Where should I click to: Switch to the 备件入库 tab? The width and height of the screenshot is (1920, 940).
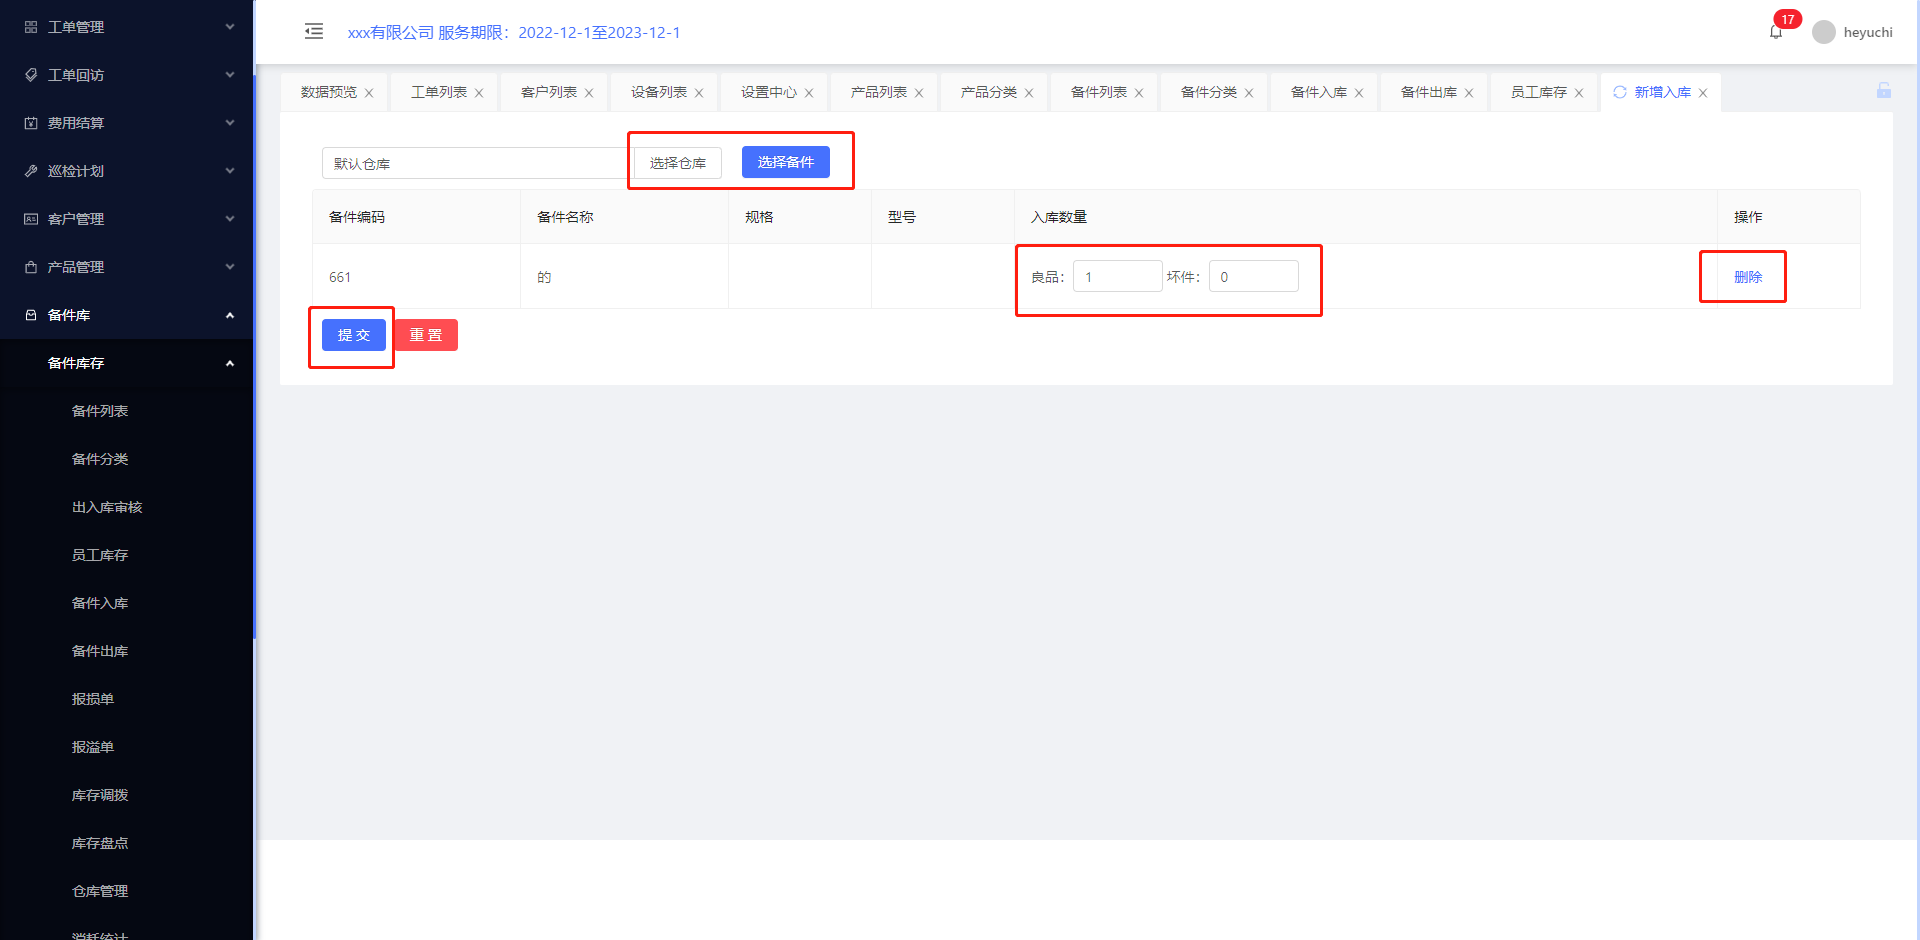tap(1318, 92)
